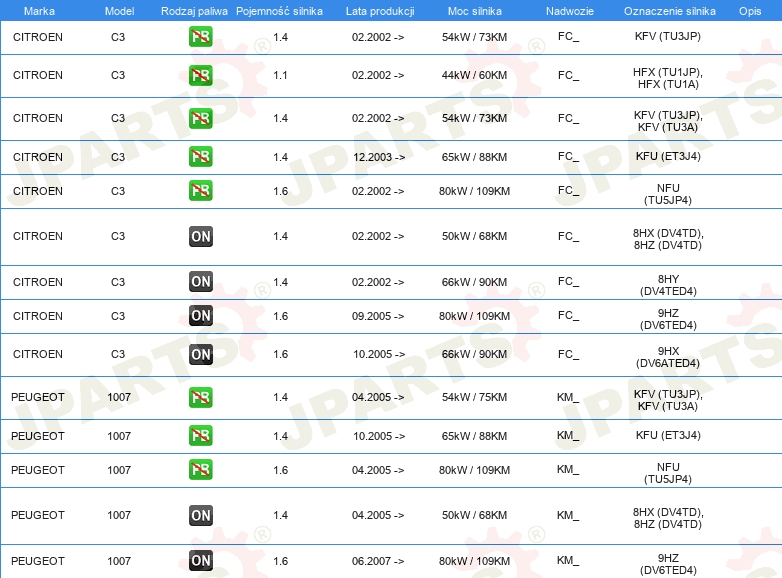The width and height of the screenshot is (782, 578).
Task: Select the 54kW / 75KM power cell
Action: point(474,397)
